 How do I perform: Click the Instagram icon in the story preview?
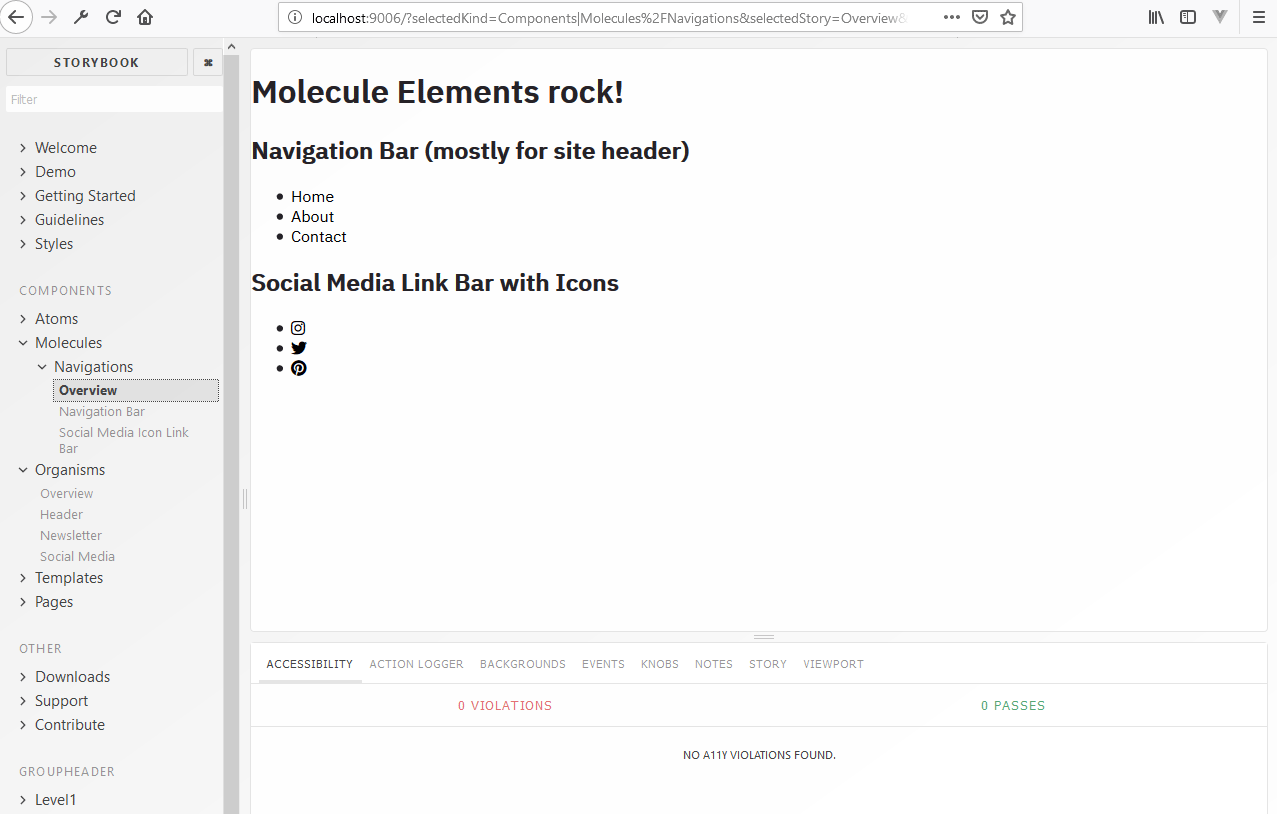298,327
